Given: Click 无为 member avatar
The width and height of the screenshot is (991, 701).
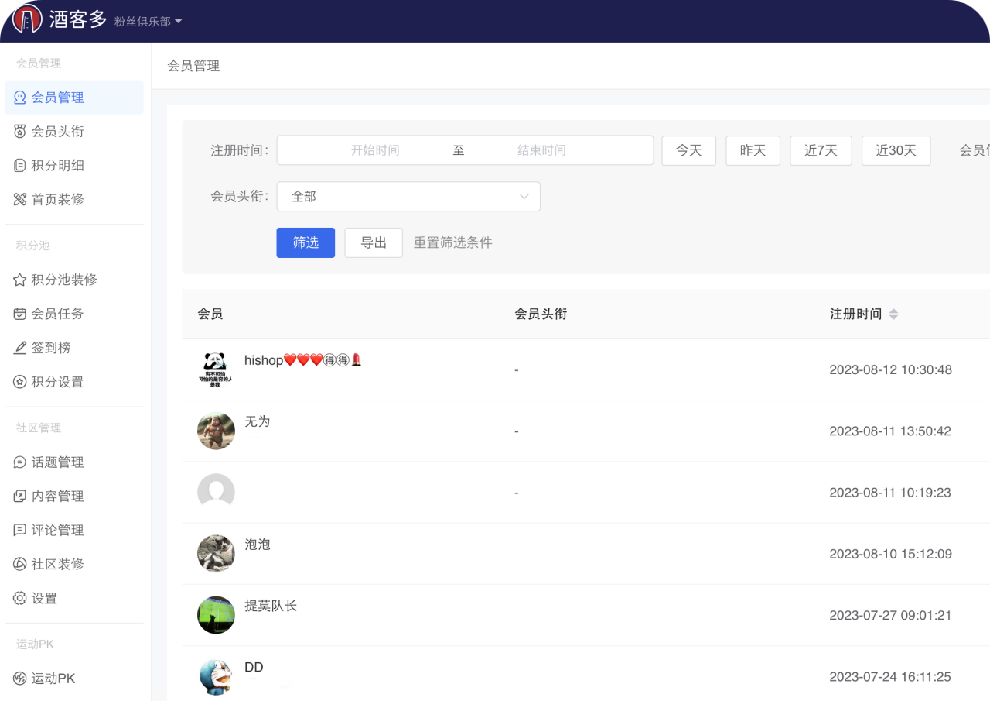Looking at the screenshot, I should tap(216, 430).
